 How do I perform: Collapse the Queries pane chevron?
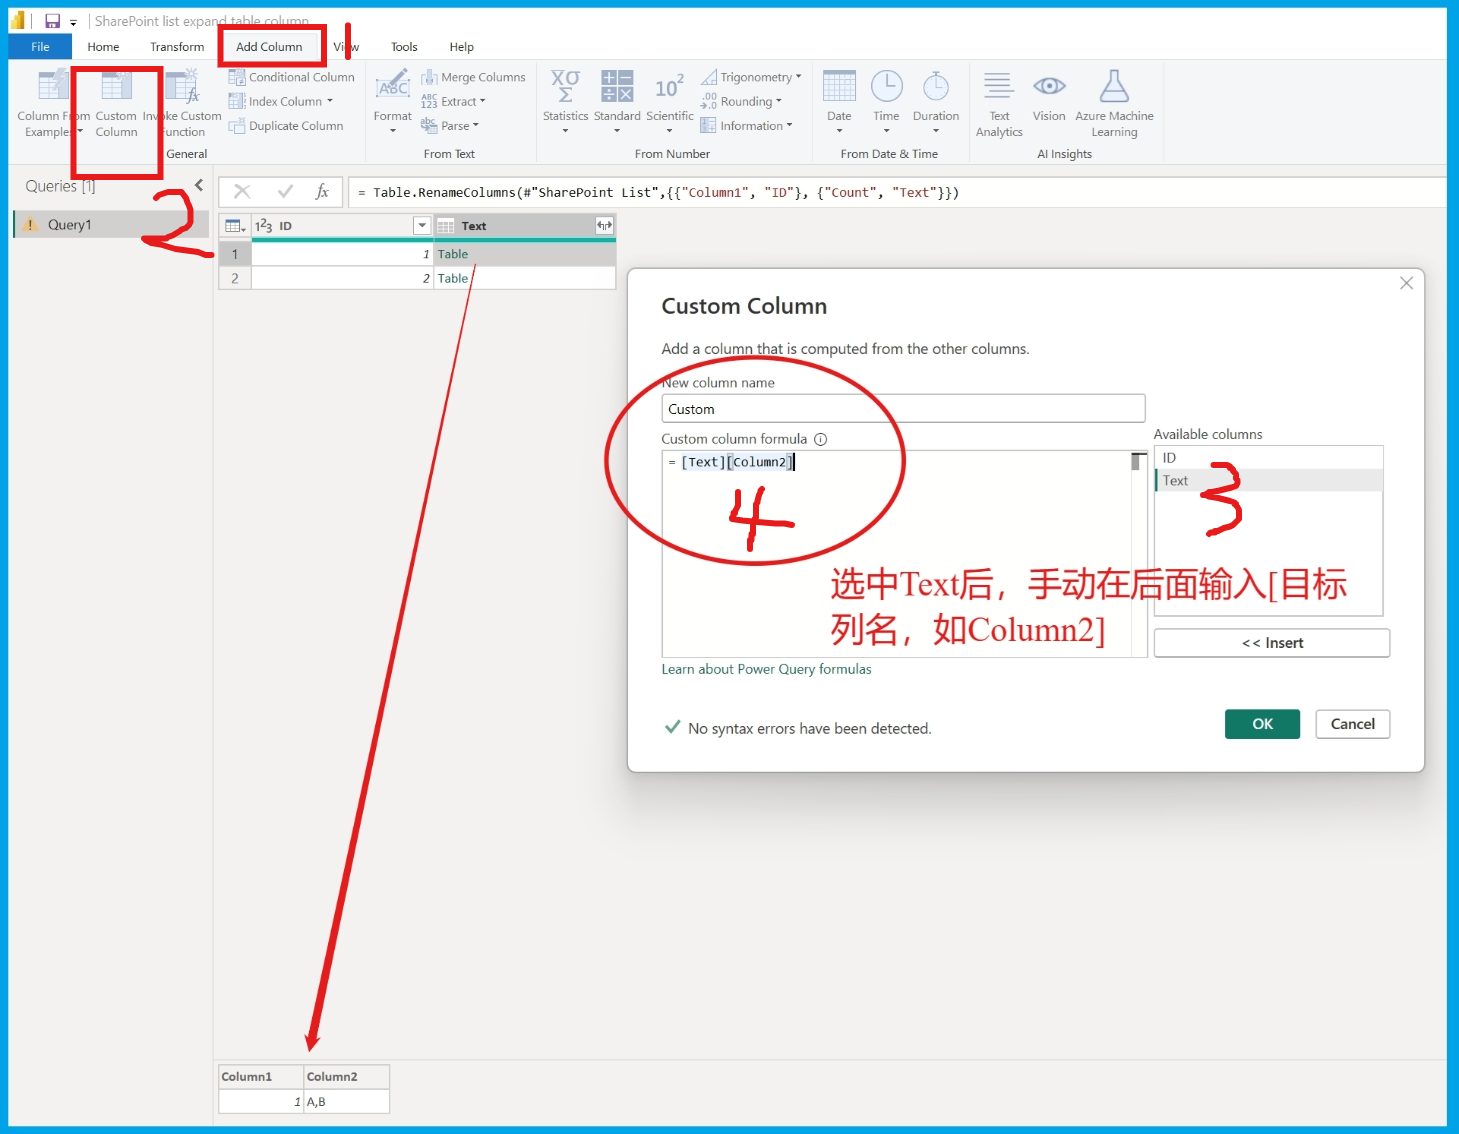[x=199, y=185]
